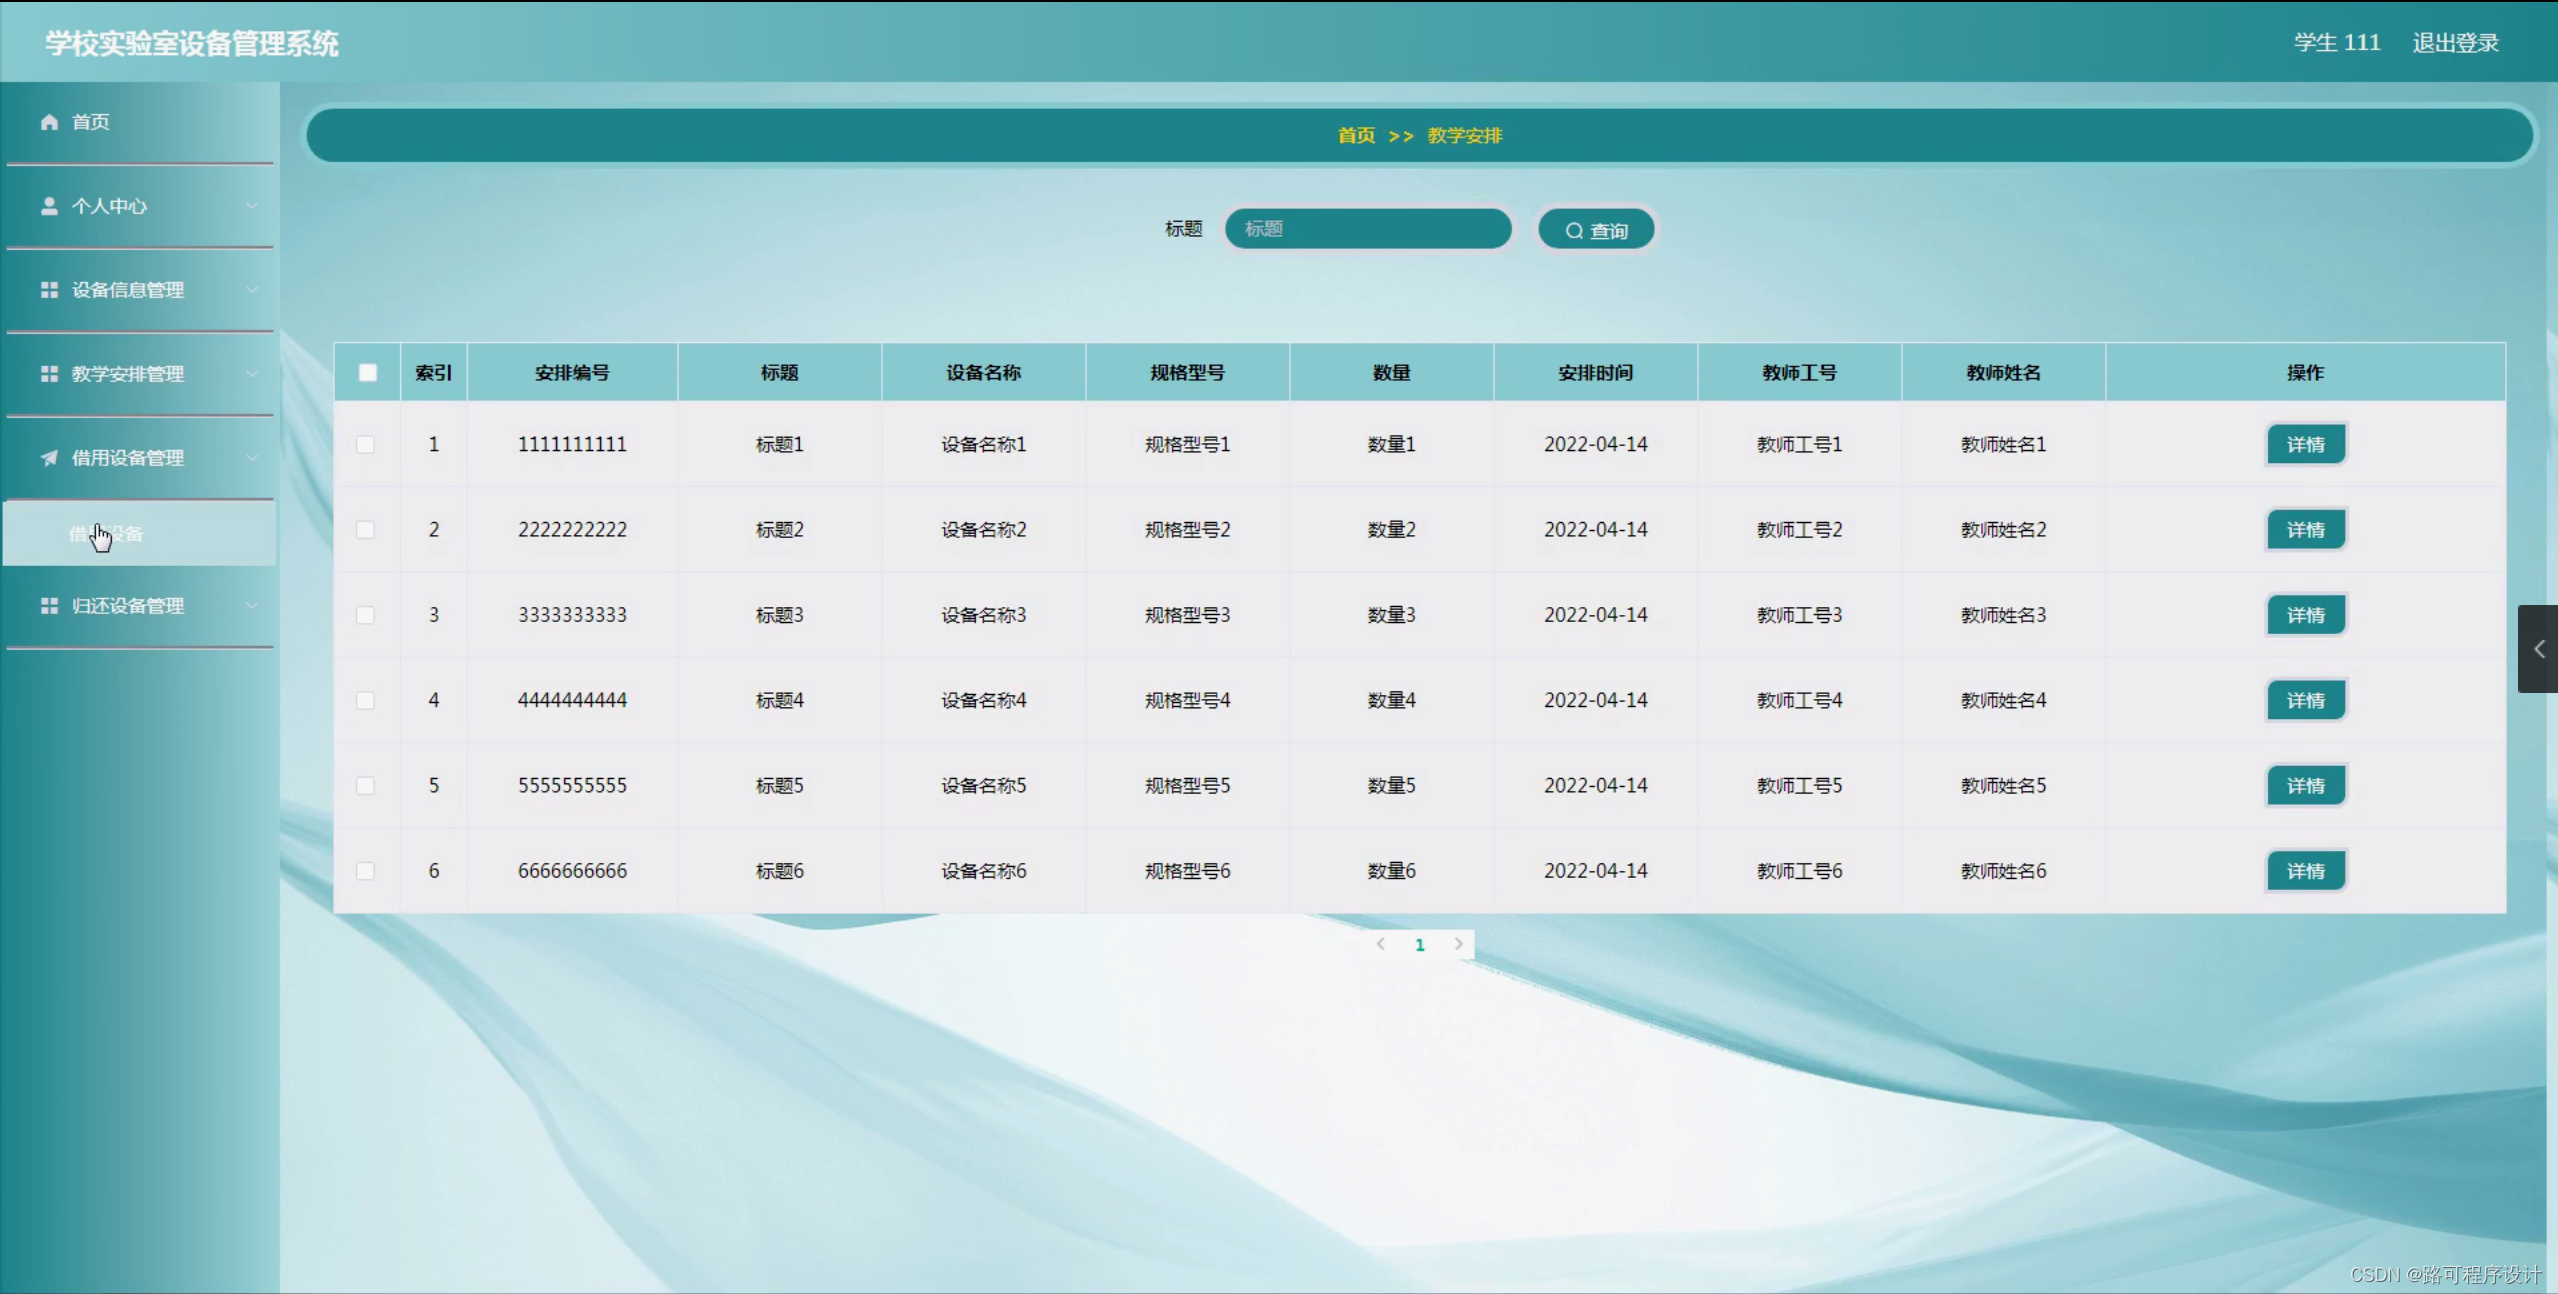
Task: Click the collapse arrow on right edge
Action: coord(2538,649)
